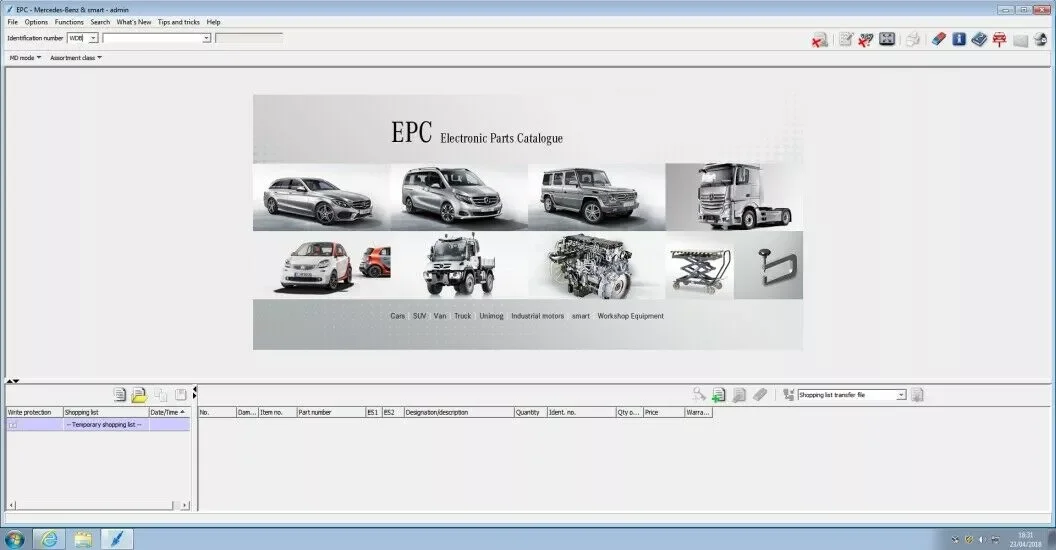Select the Temporary shopping list row

click(98, 425)
